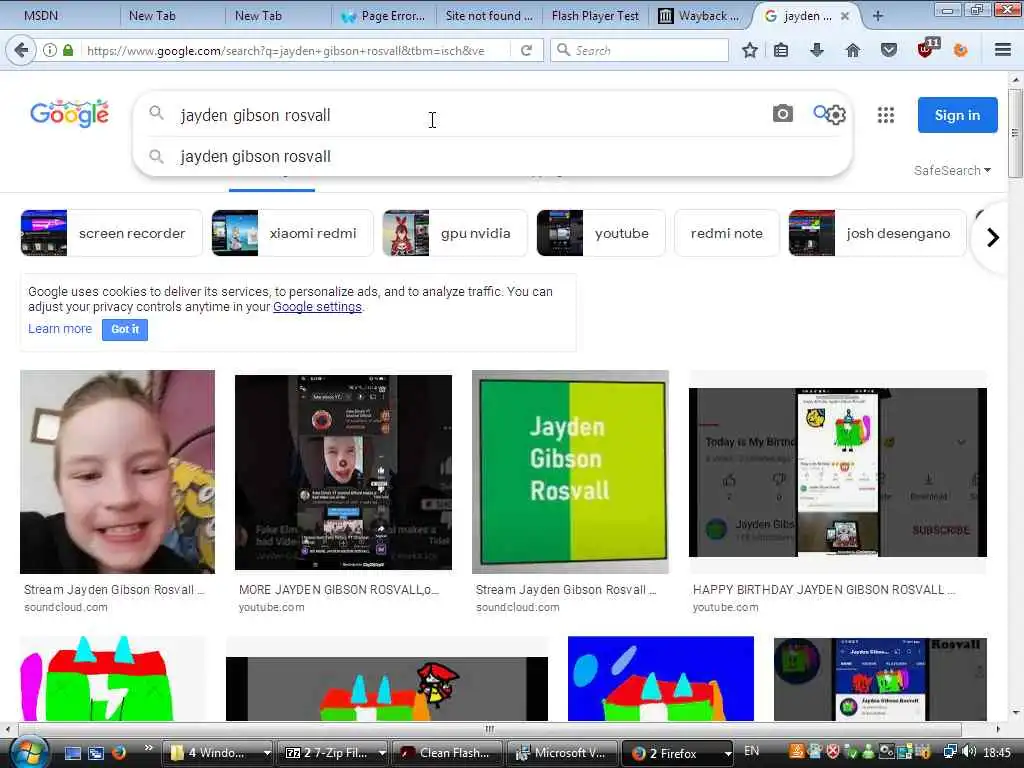Switch to the Site not found tab
This screenshot has height=768, width=1024.
pyautogui.click(x=488, y=16)
